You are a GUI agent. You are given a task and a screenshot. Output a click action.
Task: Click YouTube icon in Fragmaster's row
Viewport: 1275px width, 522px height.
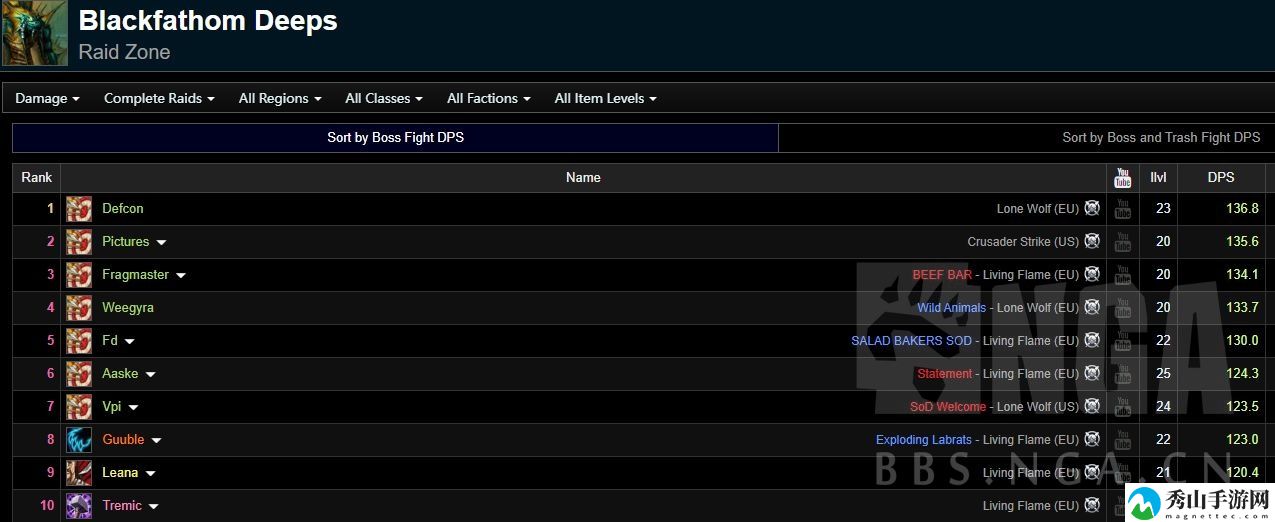tap(1123, 275)
